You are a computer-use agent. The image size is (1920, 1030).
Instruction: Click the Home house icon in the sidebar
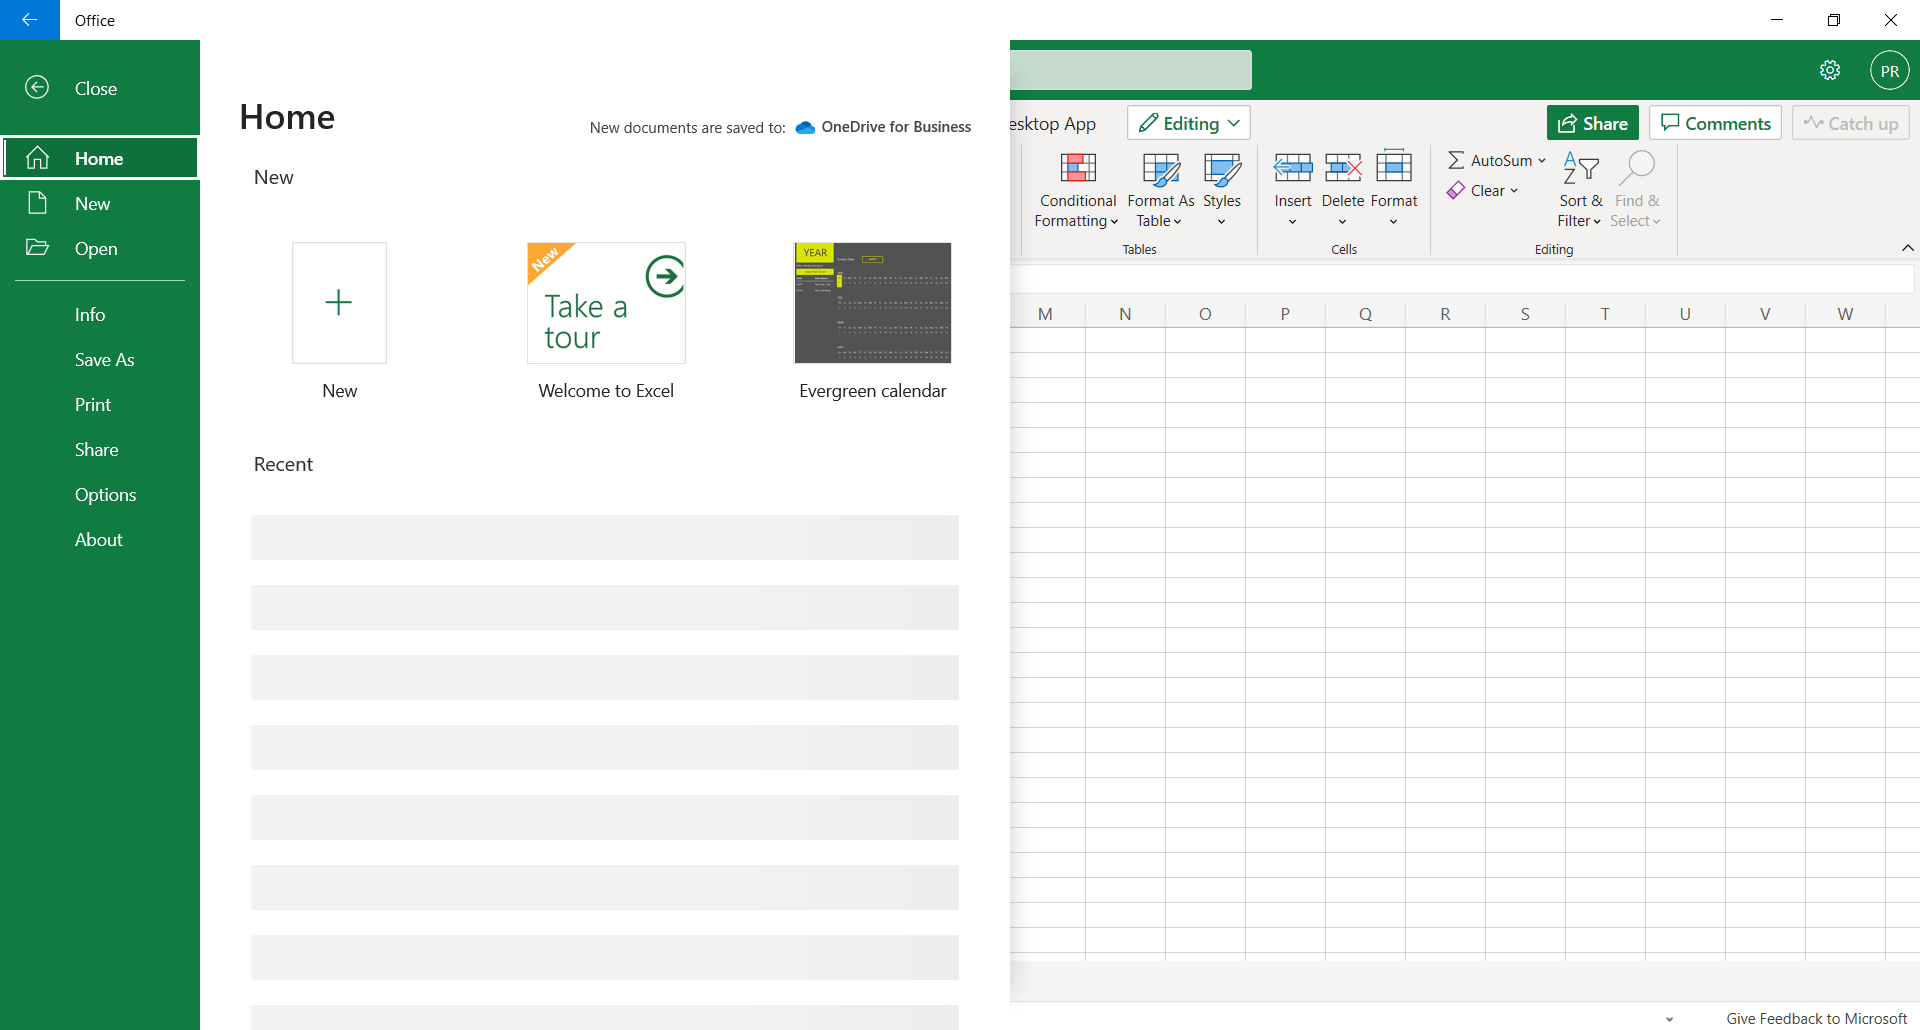(37, 158)
